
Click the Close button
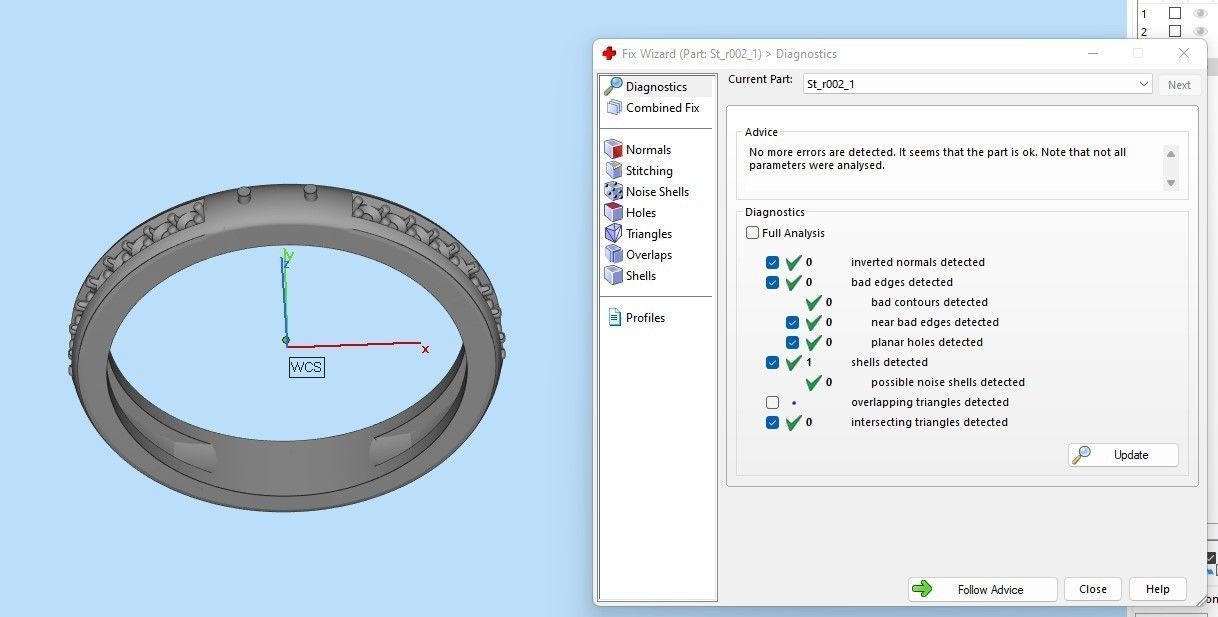[1093, 589]
